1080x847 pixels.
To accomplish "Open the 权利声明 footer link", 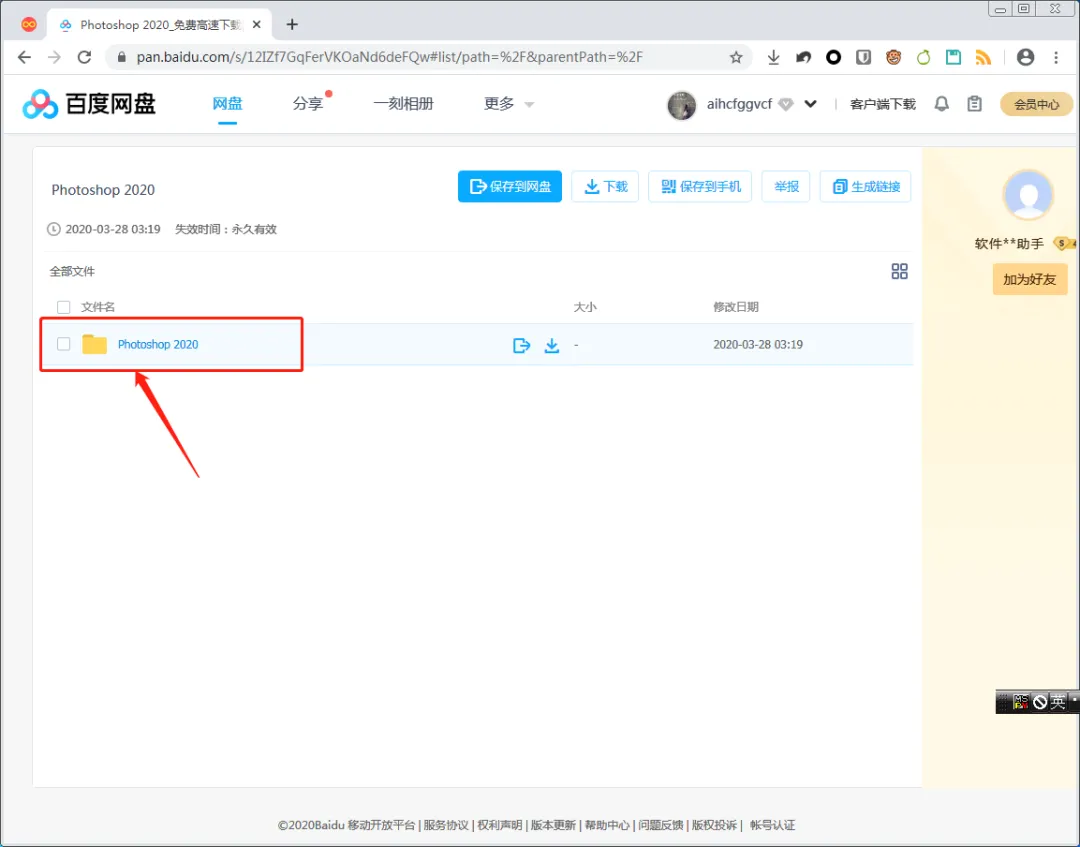I will pyautogui.click(x=499, y=825).
